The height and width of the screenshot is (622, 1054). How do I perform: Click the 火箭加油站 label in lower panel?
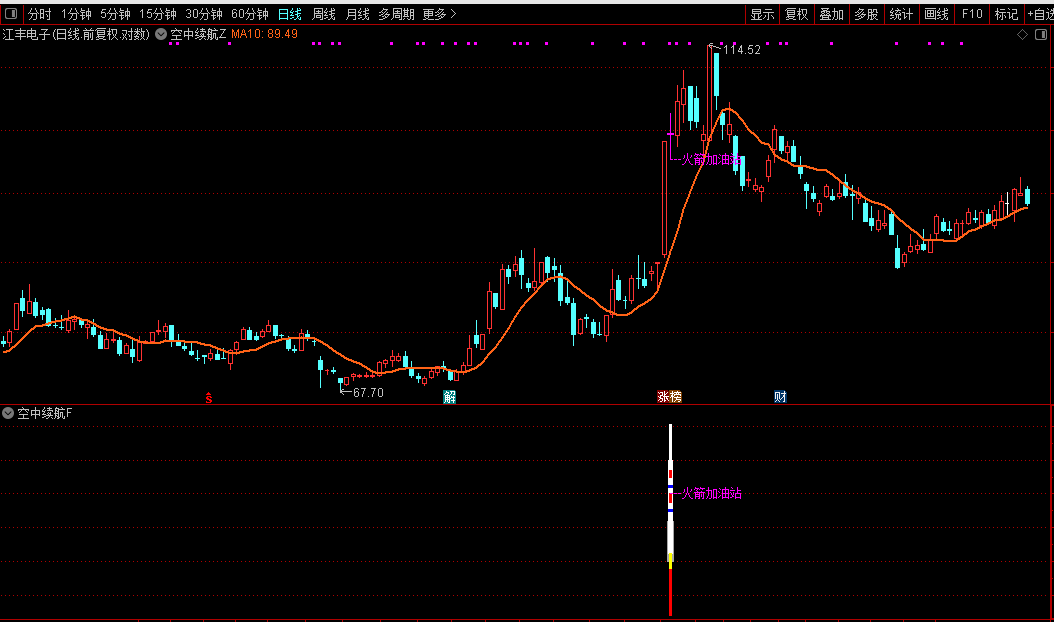point(711,494)
